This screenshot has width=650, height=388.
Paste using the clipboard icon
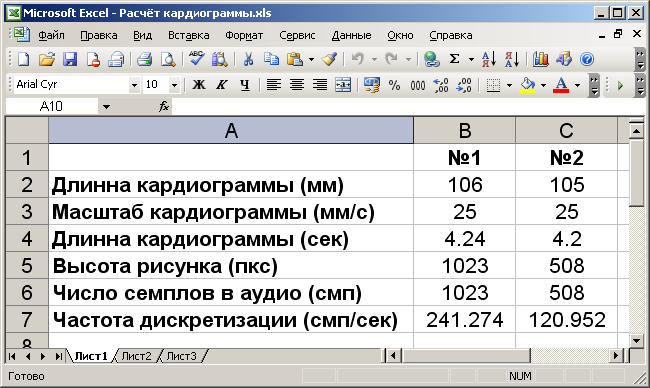(295, 59)
